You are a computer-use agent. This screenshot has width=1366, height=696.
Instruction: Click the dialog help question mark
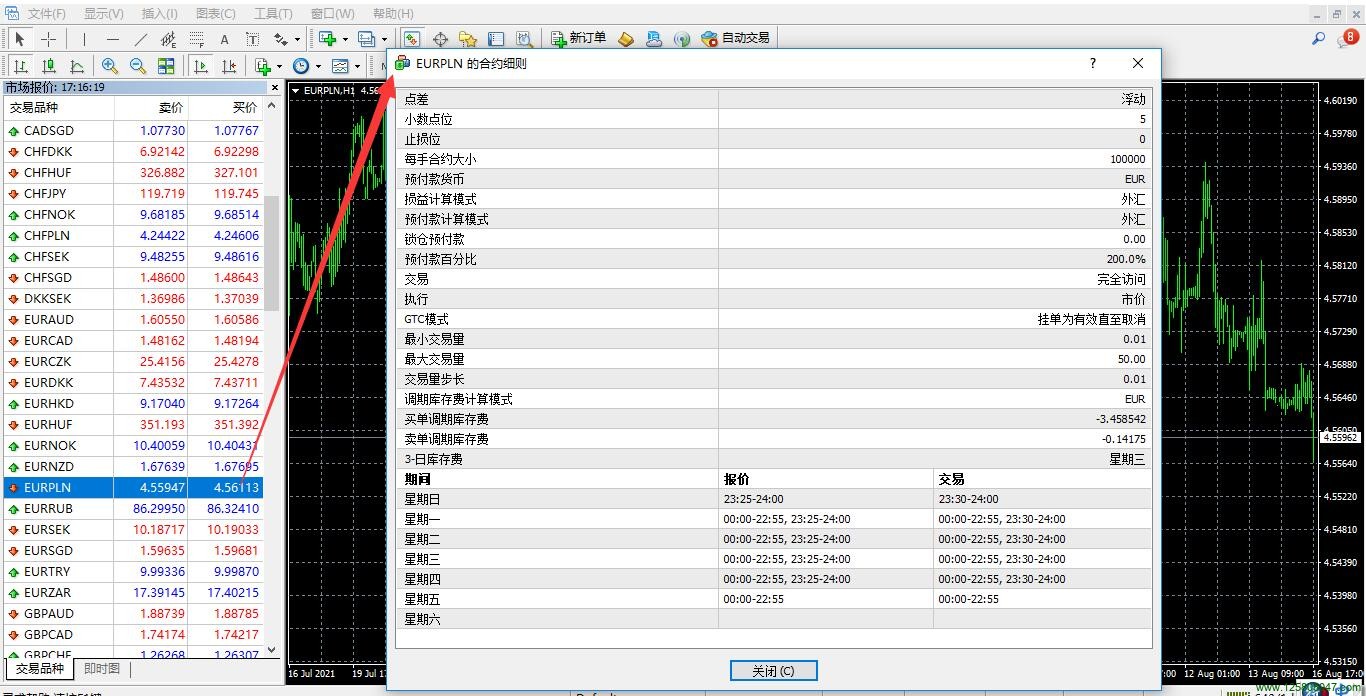click(1093, 63)
